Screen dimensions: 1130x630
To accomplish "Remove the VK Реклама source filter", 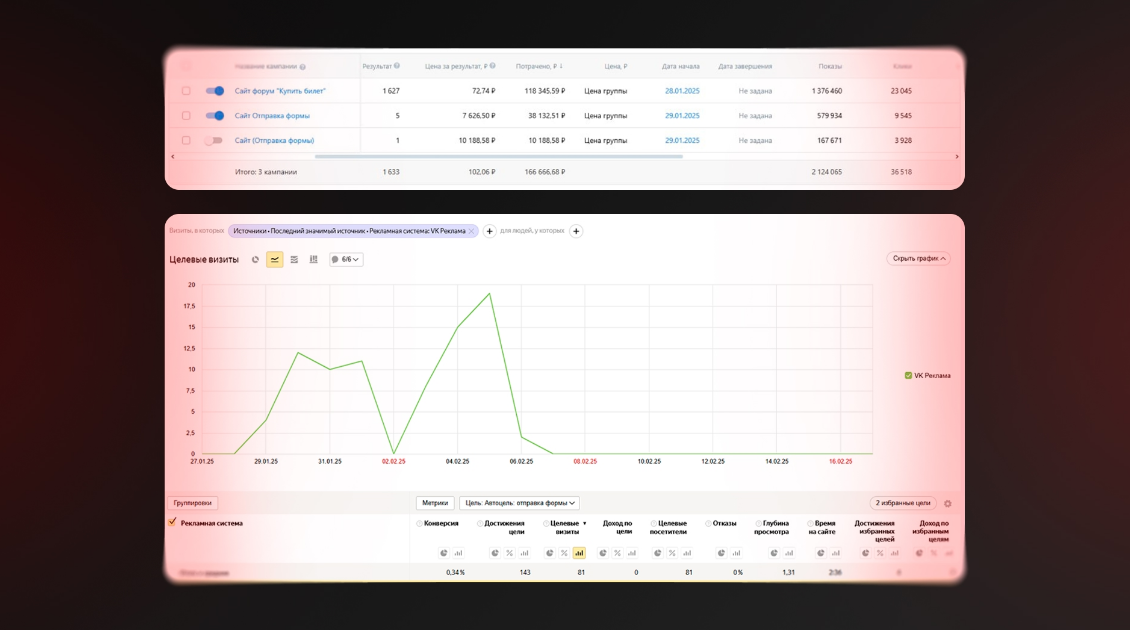I will [471, 231].
